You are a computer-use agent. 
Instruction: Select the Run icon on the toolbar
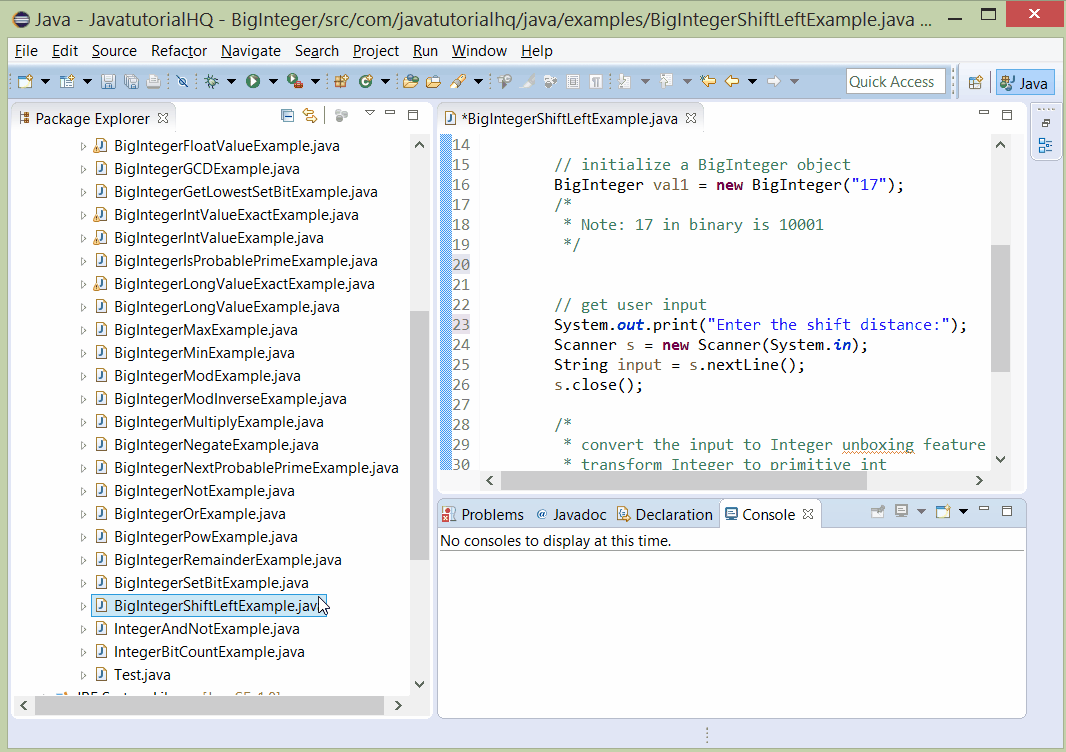click(250, 80)
